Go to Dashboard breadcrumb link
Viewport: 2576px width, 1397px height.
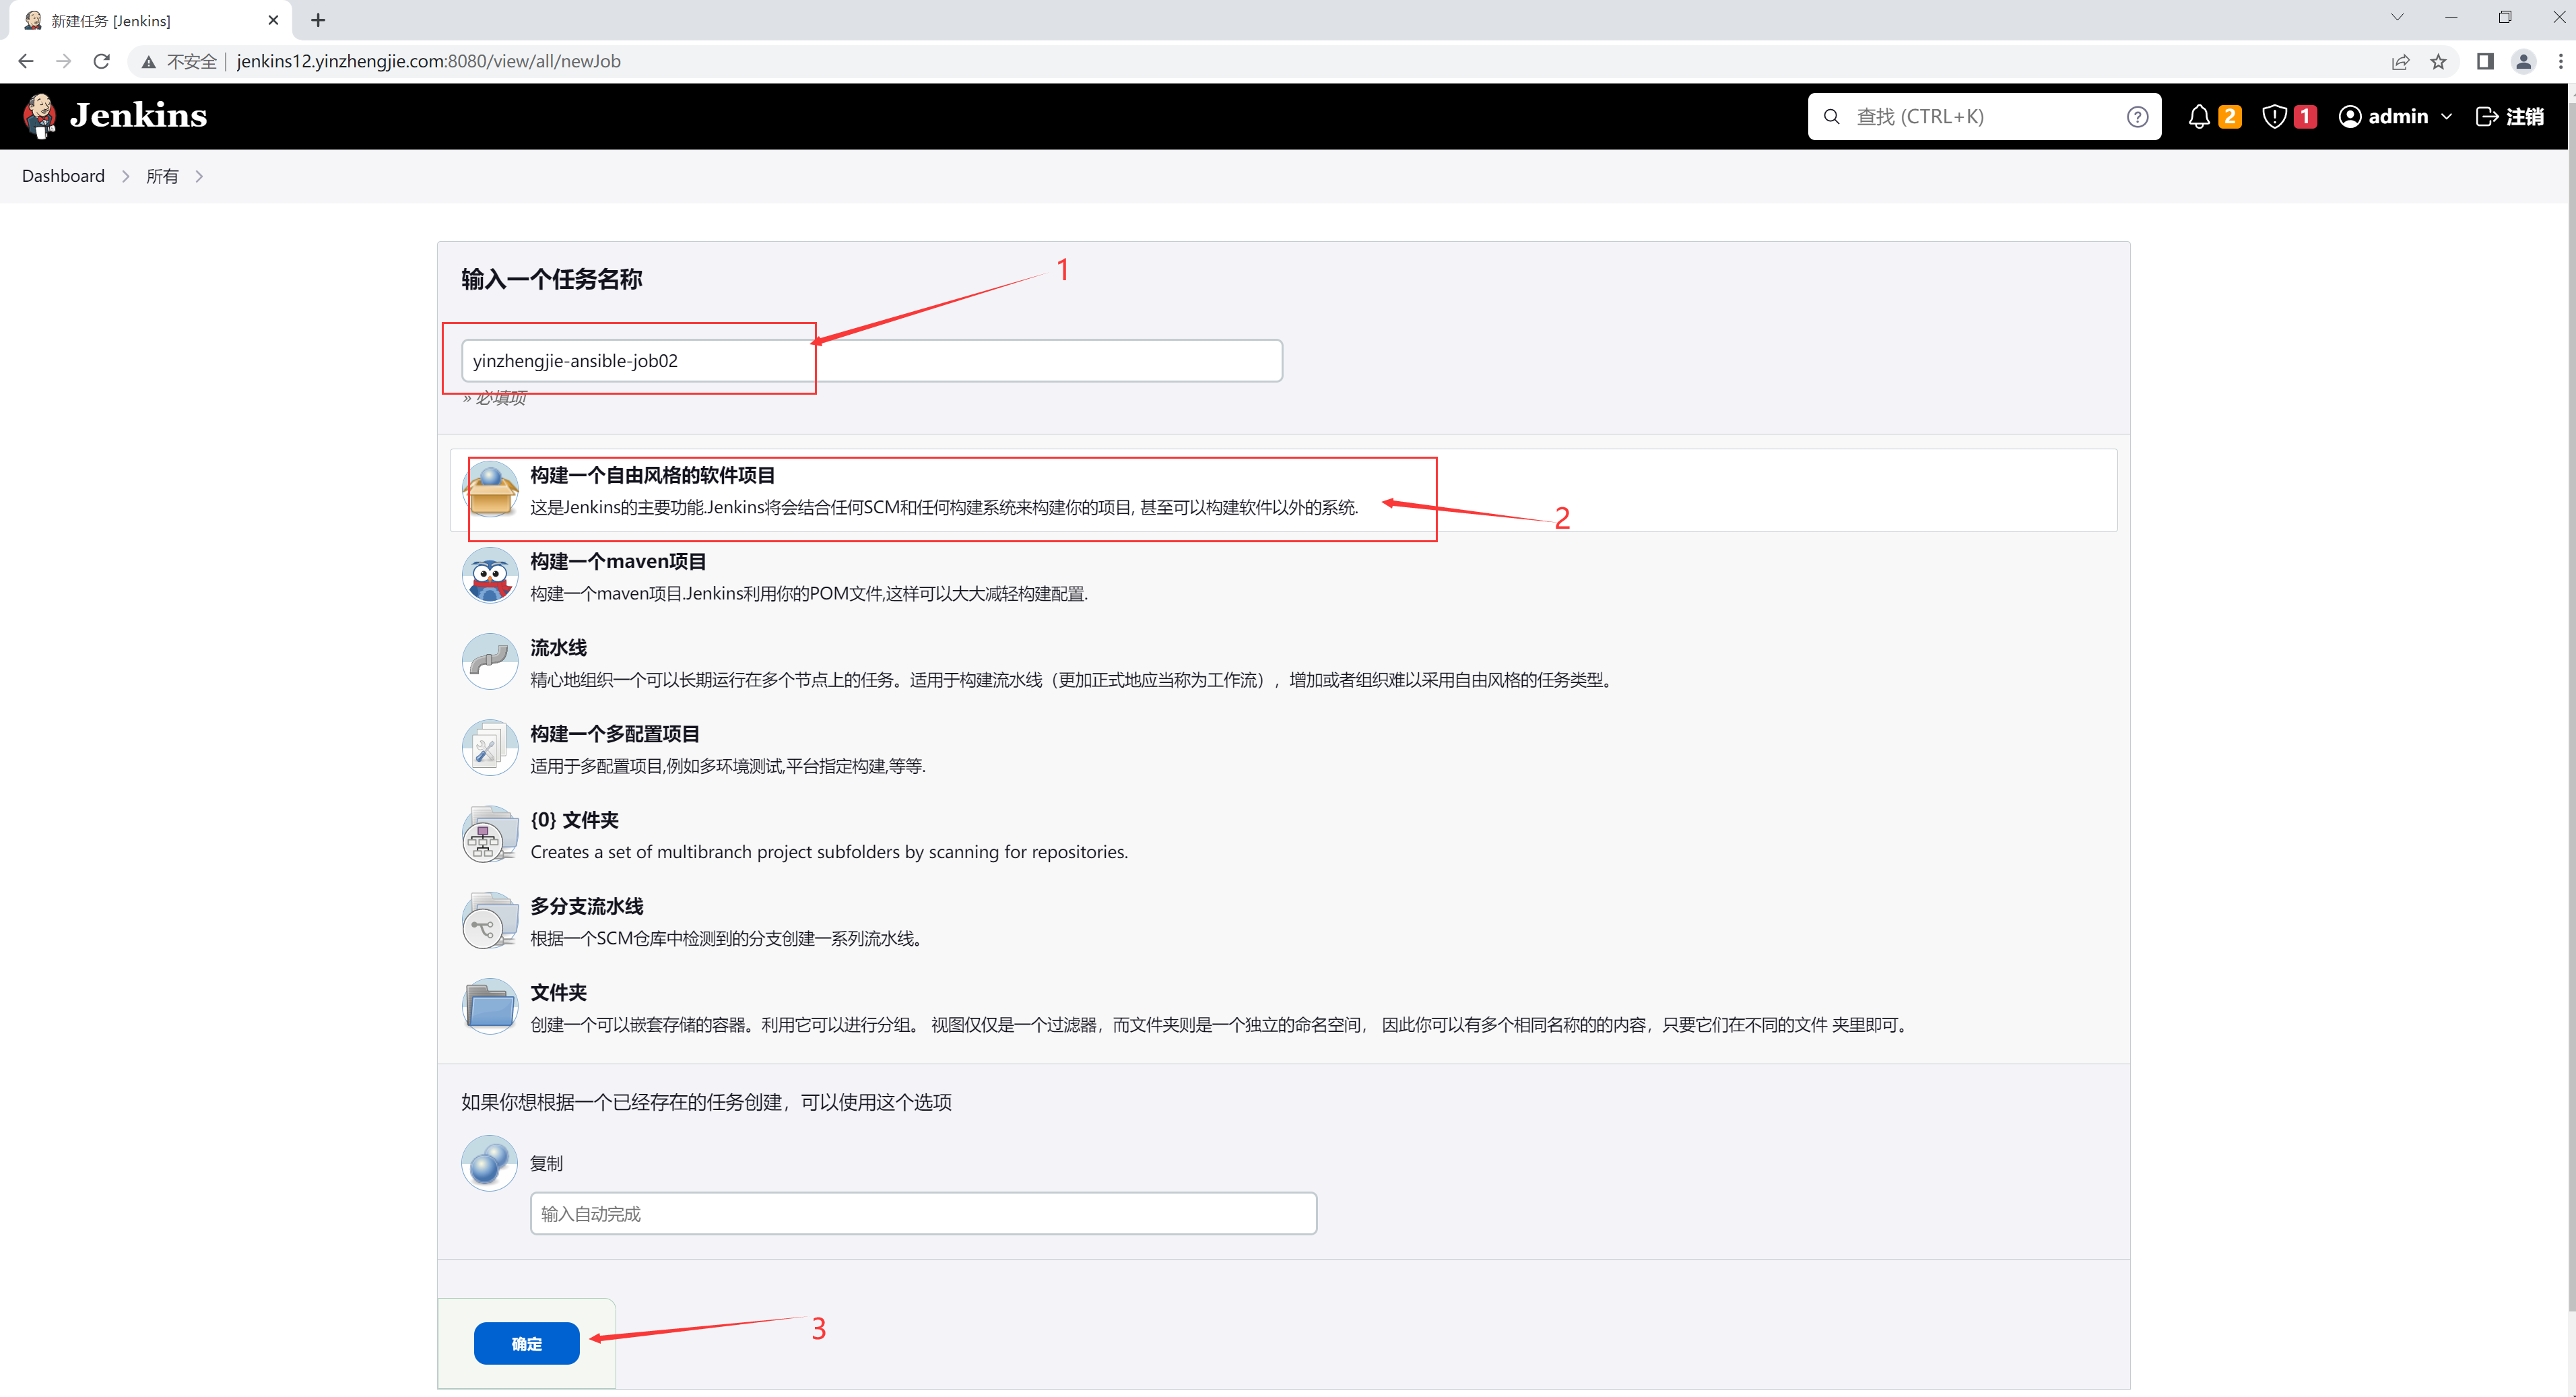point(63,176)
